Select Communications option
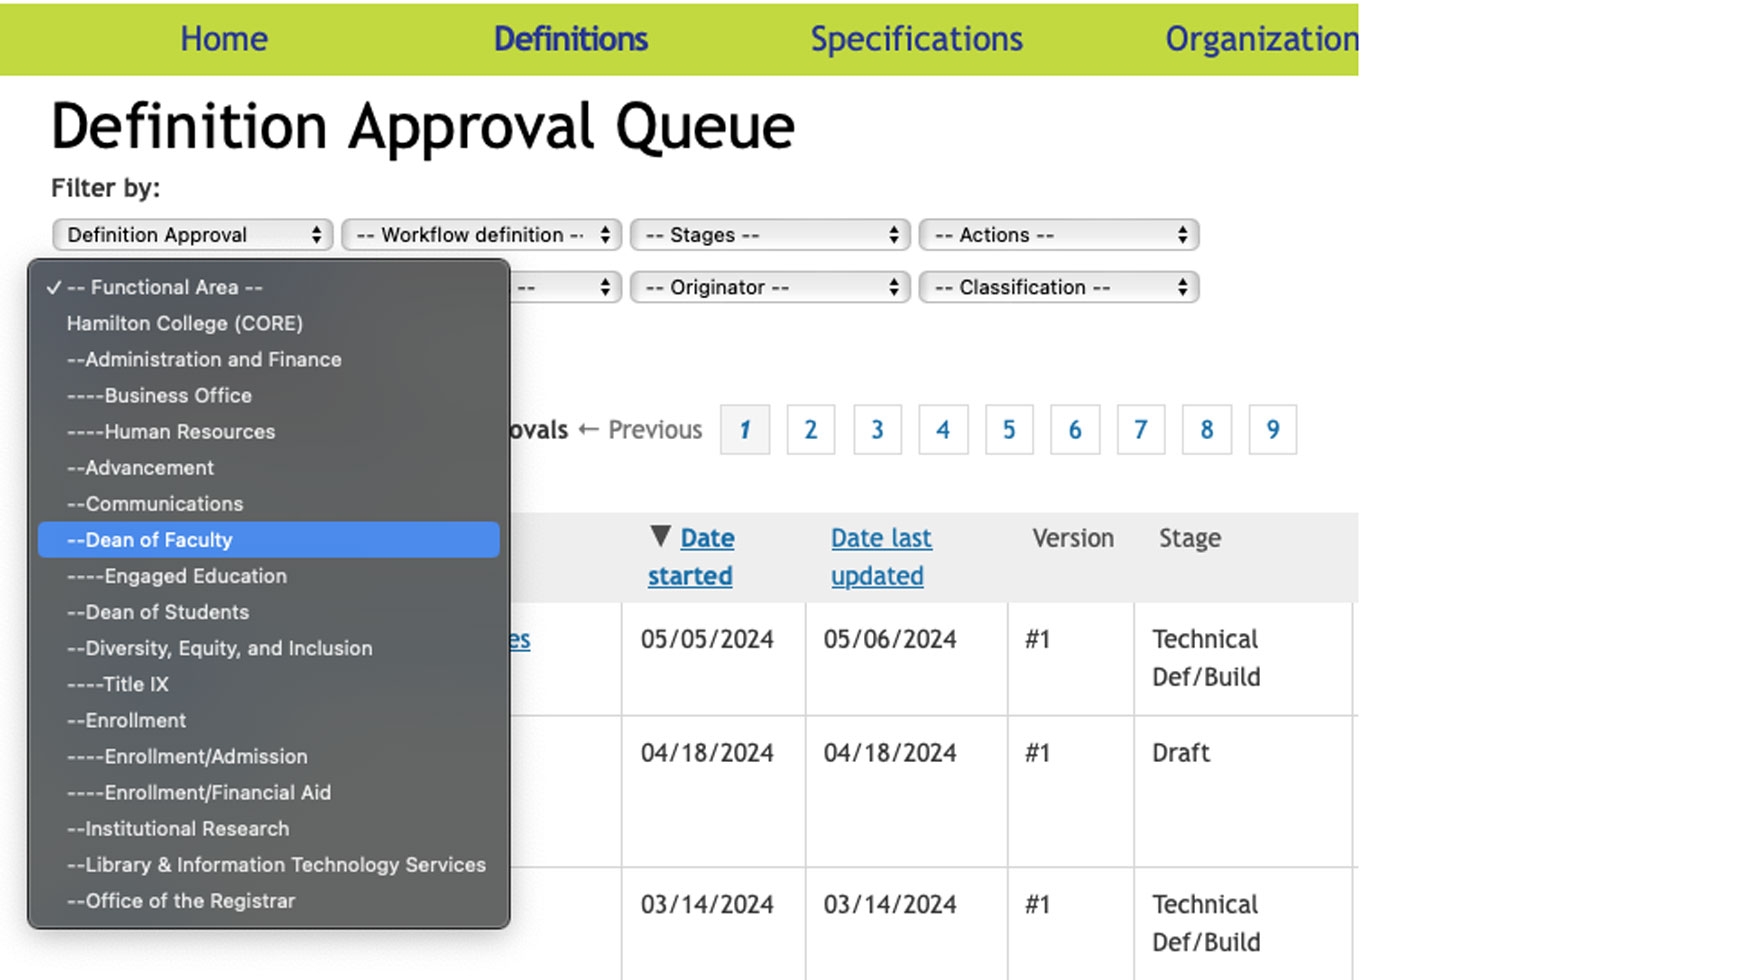1745x980 pixels. pyautogui.click(x=268, y=503)
